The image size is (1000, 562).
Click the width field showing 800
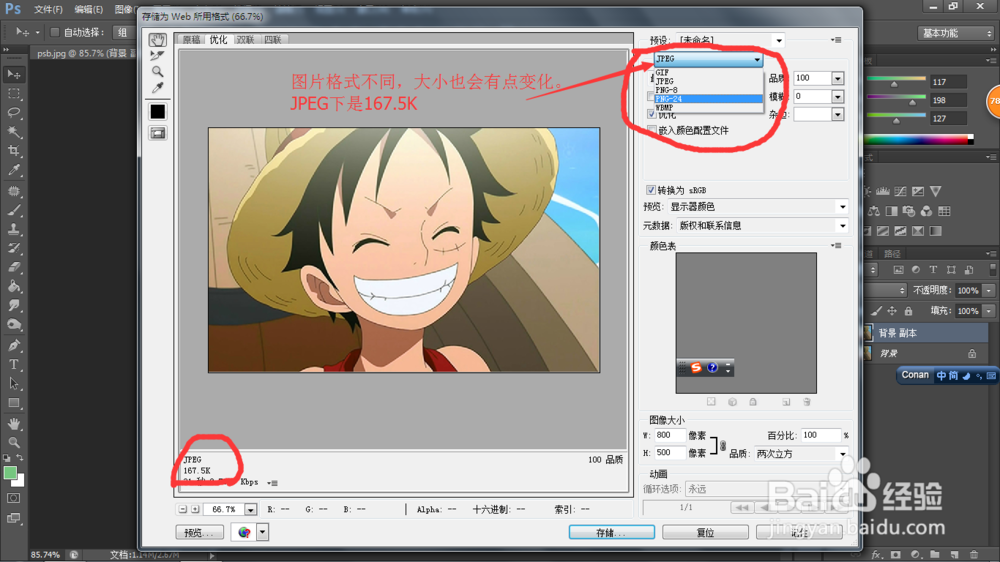(670, 436)
